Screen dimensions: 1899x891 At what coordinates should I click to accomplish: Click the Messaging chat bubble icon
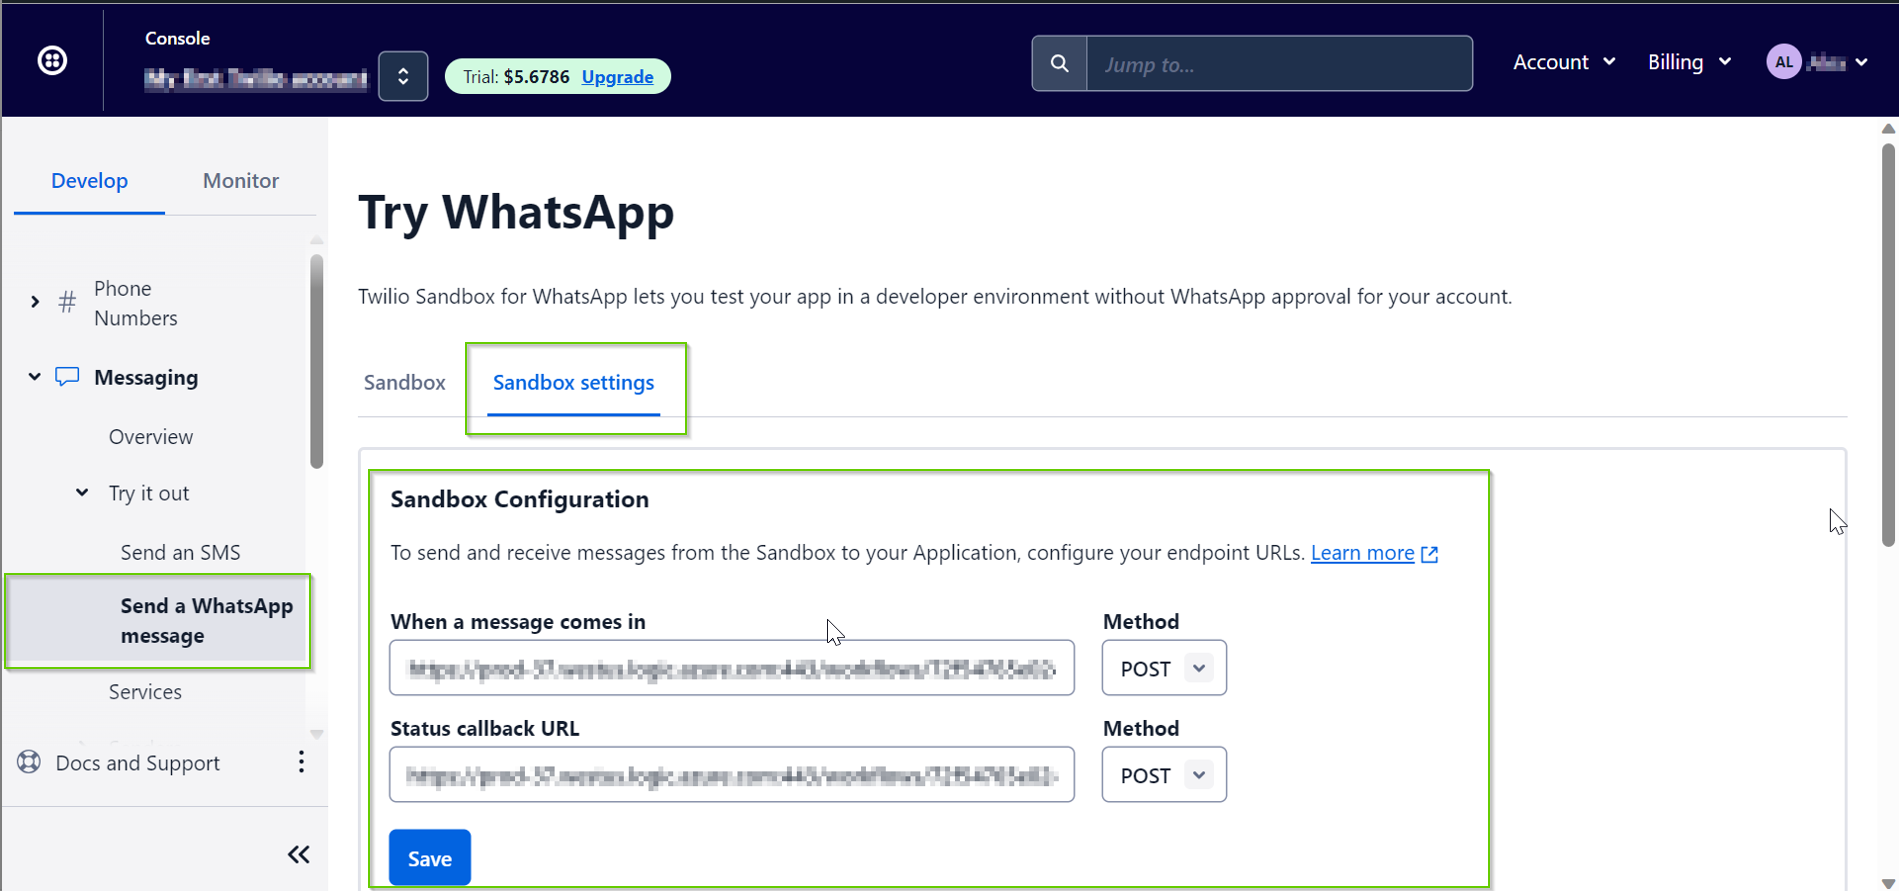pyautogui.click(x=67, y=377)
